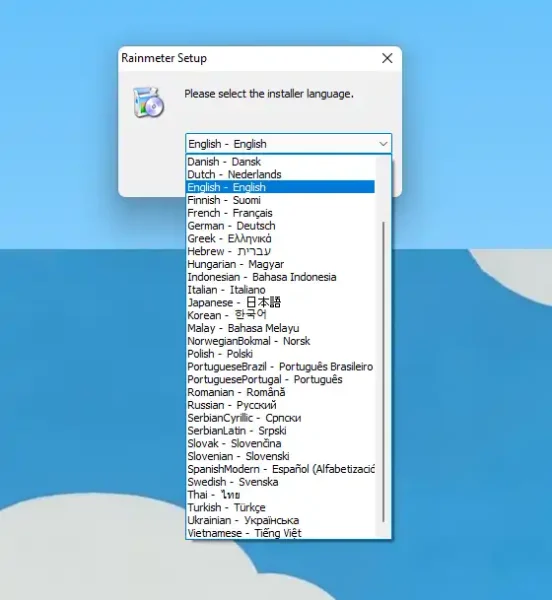Select Dutch - Nederlands language
This screenshot has height=600, width=552.
tap(280, 174)
